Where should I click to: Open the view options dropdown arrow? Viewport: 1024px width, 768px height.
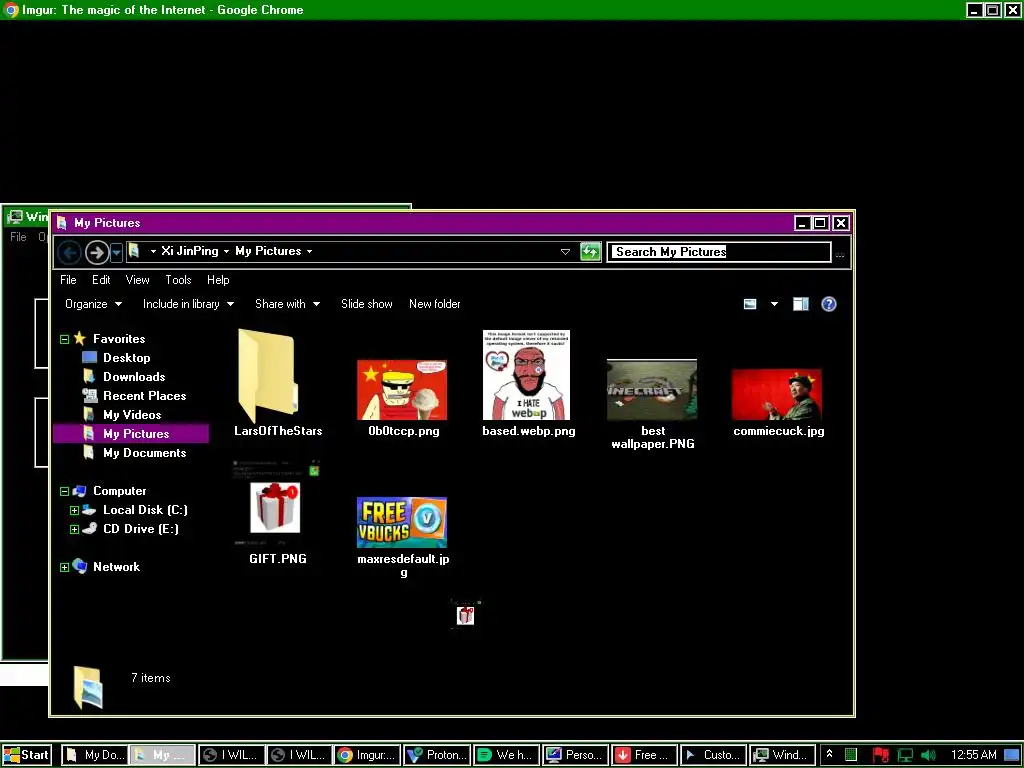coord(774,304)
